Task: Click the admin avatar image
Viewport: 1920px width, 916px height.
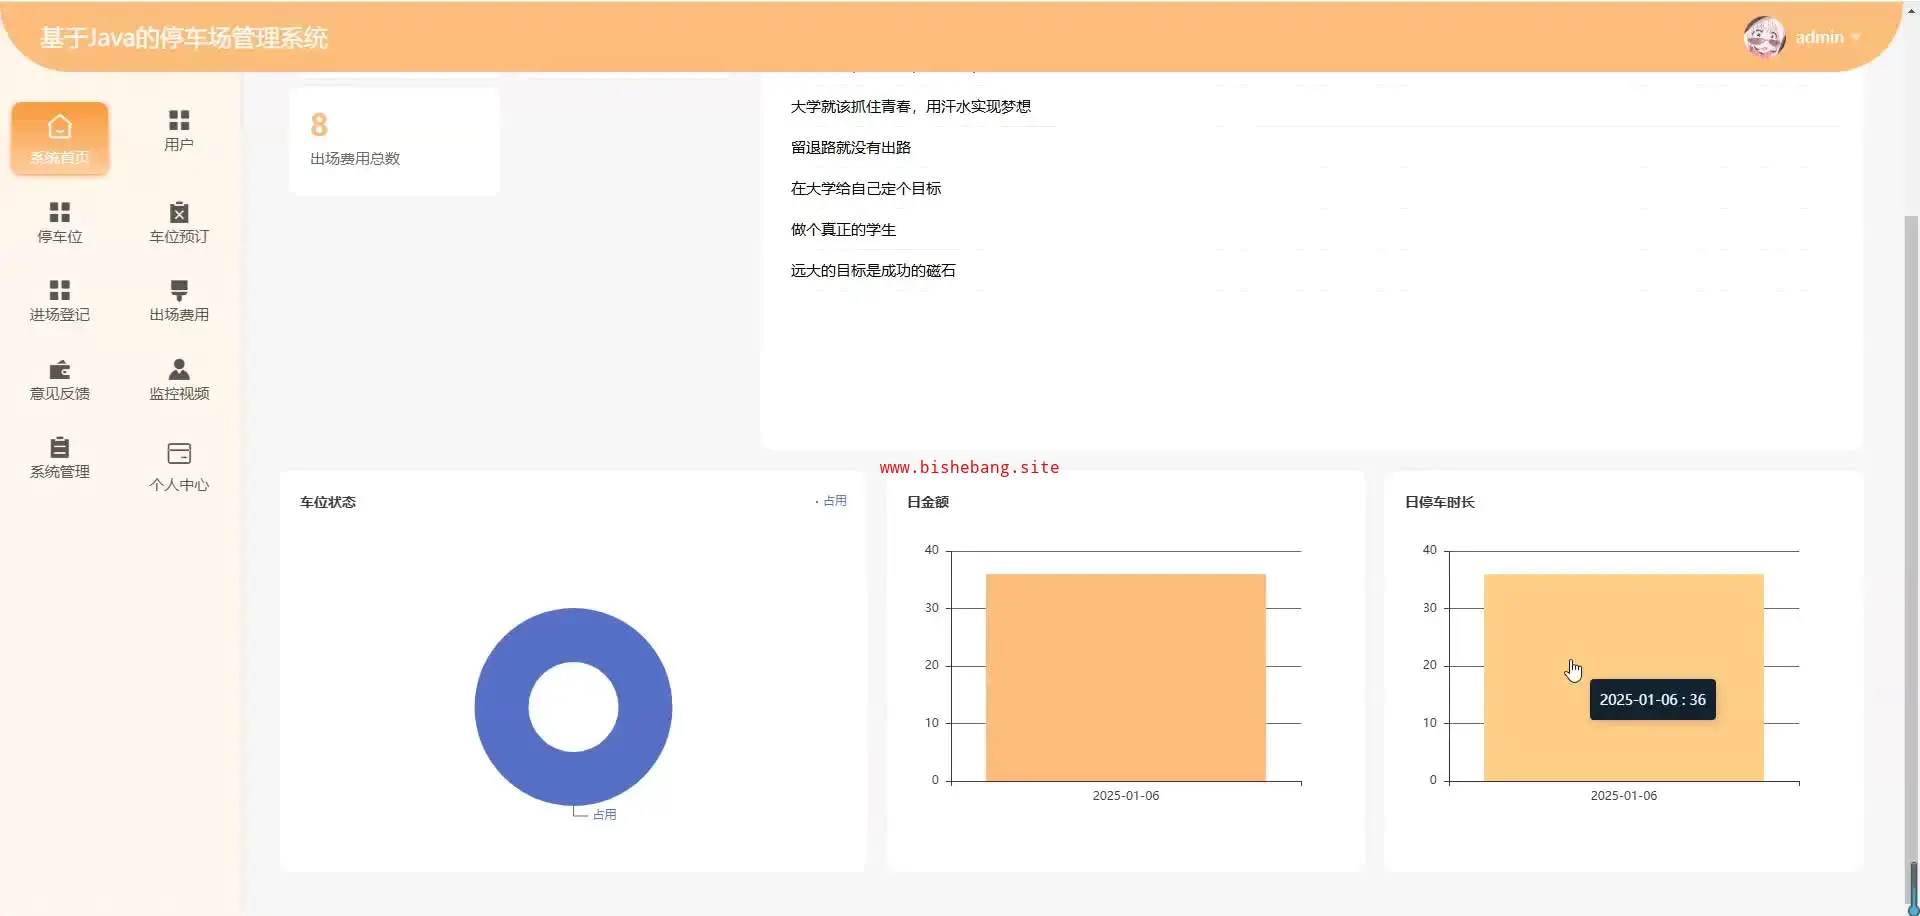Action: [1764, 37]
